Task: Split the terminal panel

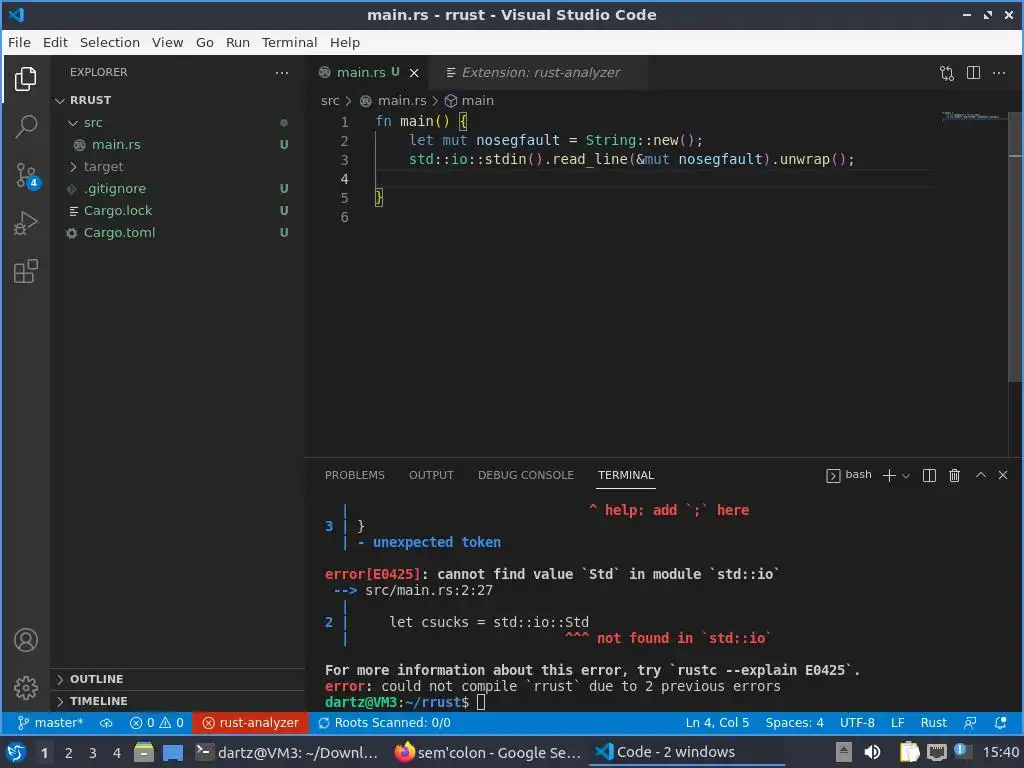Action: pos(929,475)
